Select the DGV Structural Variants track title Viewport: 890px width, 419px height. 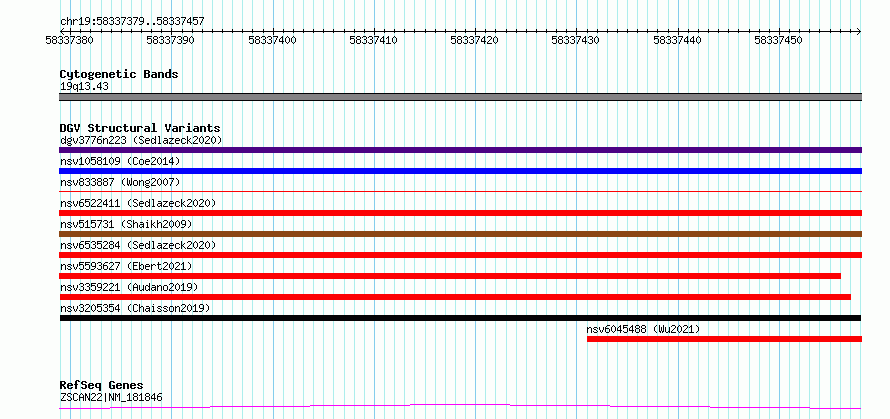click(x=140, y=128)
